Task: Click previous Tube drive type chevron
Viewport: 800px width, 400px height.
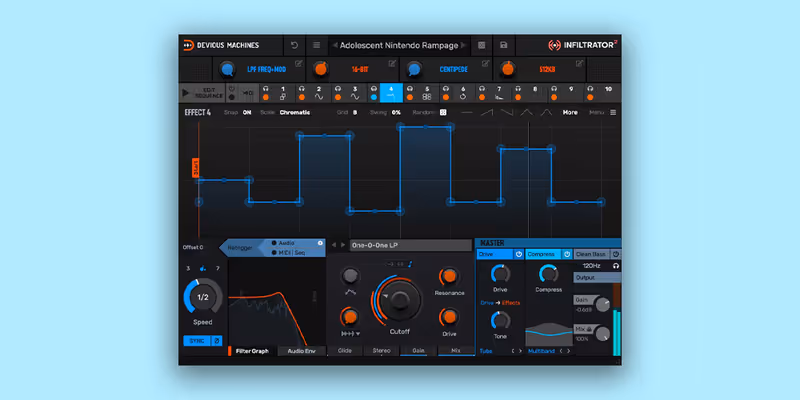Action: [x=513, y=351]
